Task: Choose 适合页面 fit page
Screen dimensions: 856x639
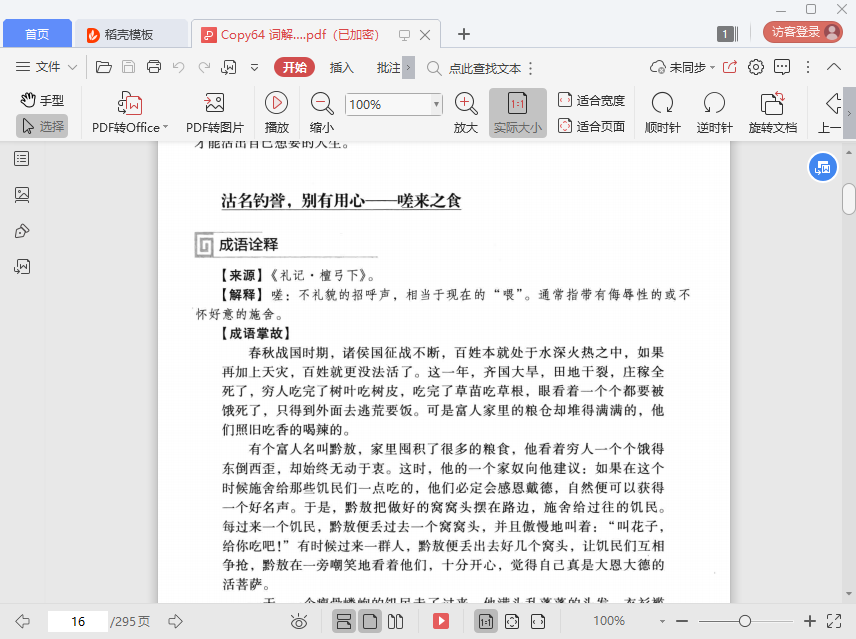Action: pos(591,127)
